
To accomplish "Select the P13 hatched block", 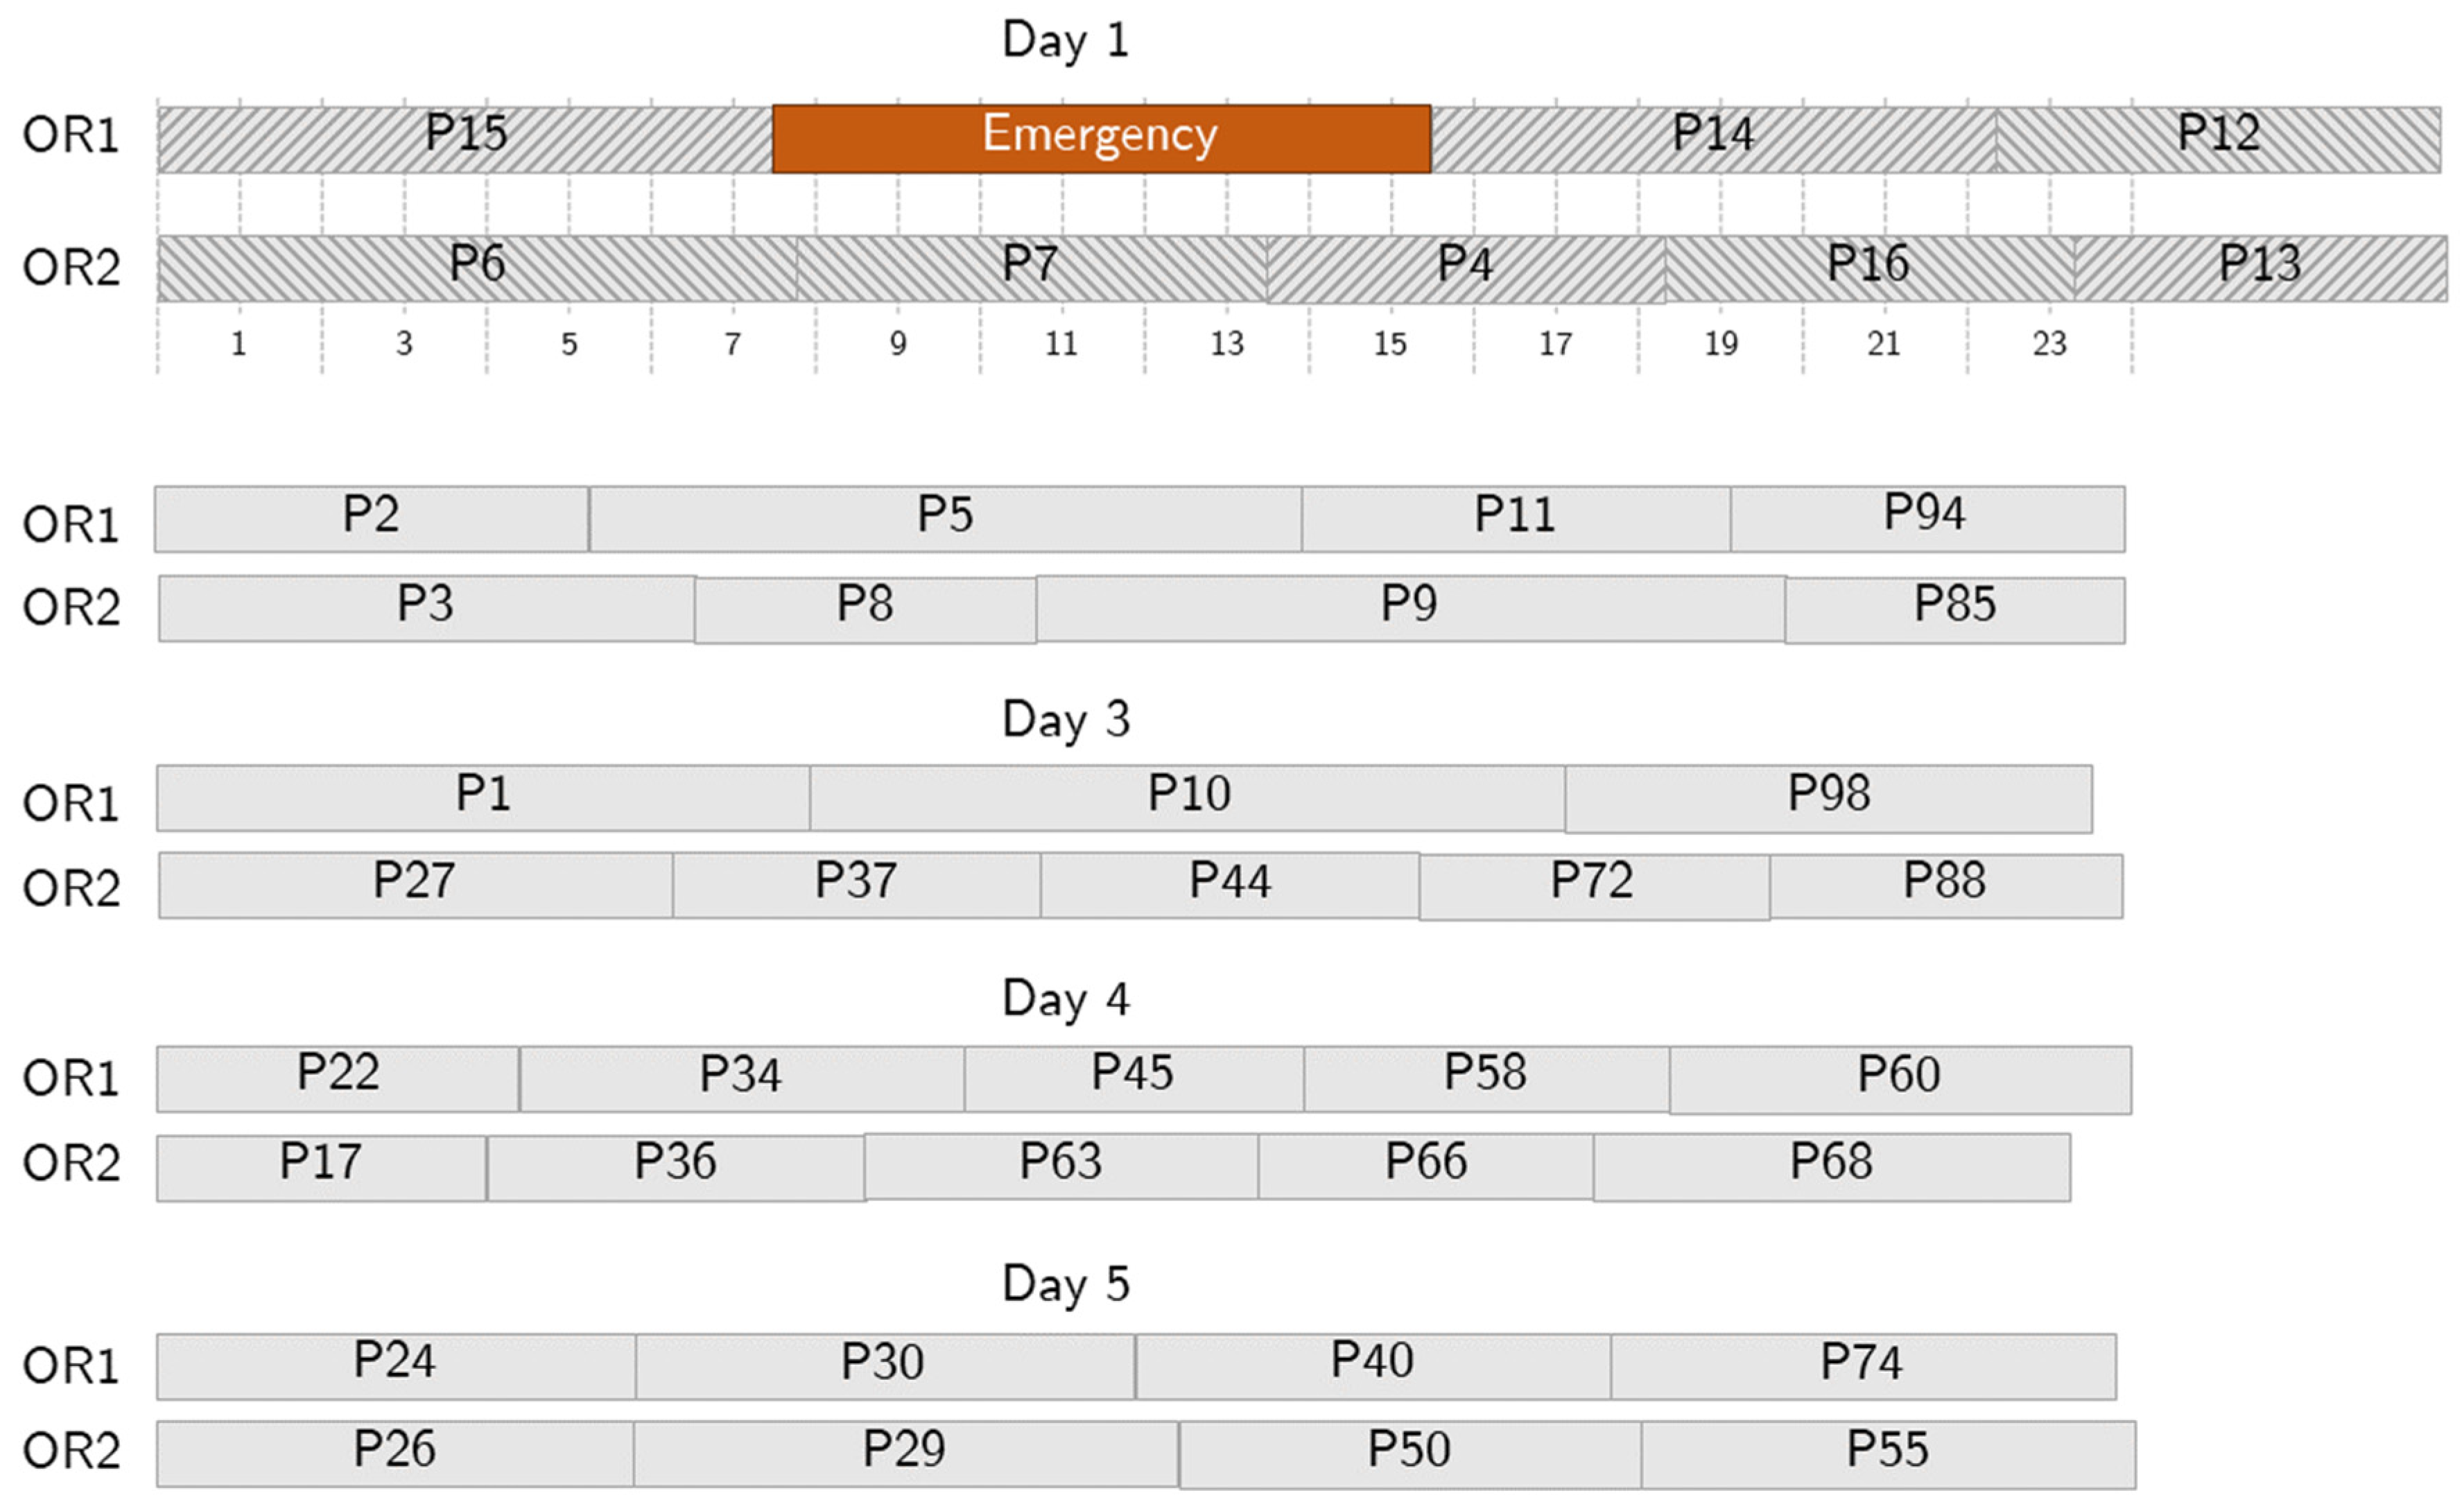I will coord(2260,268).
